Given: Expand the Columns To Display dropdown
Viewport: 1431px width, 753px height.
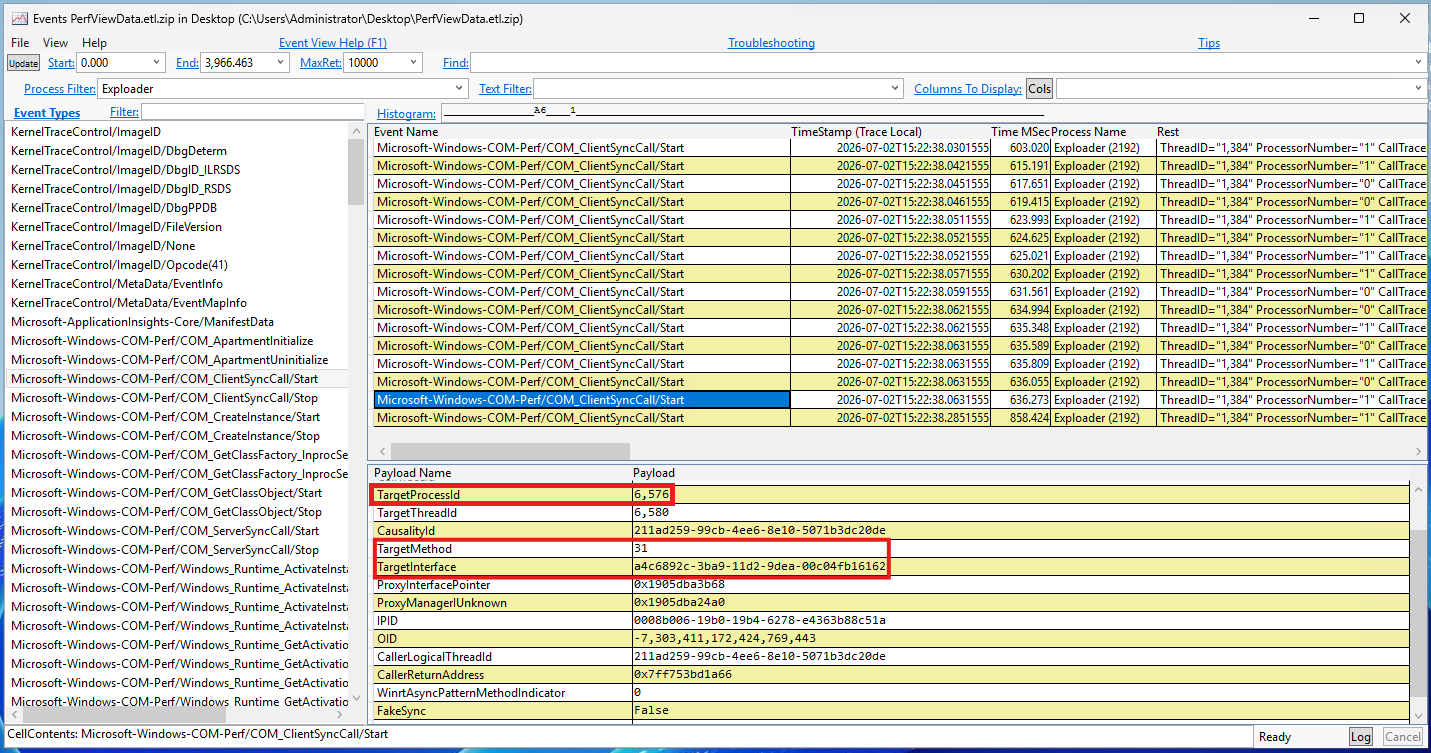Looking at the screenshot, I should 1418,89.
